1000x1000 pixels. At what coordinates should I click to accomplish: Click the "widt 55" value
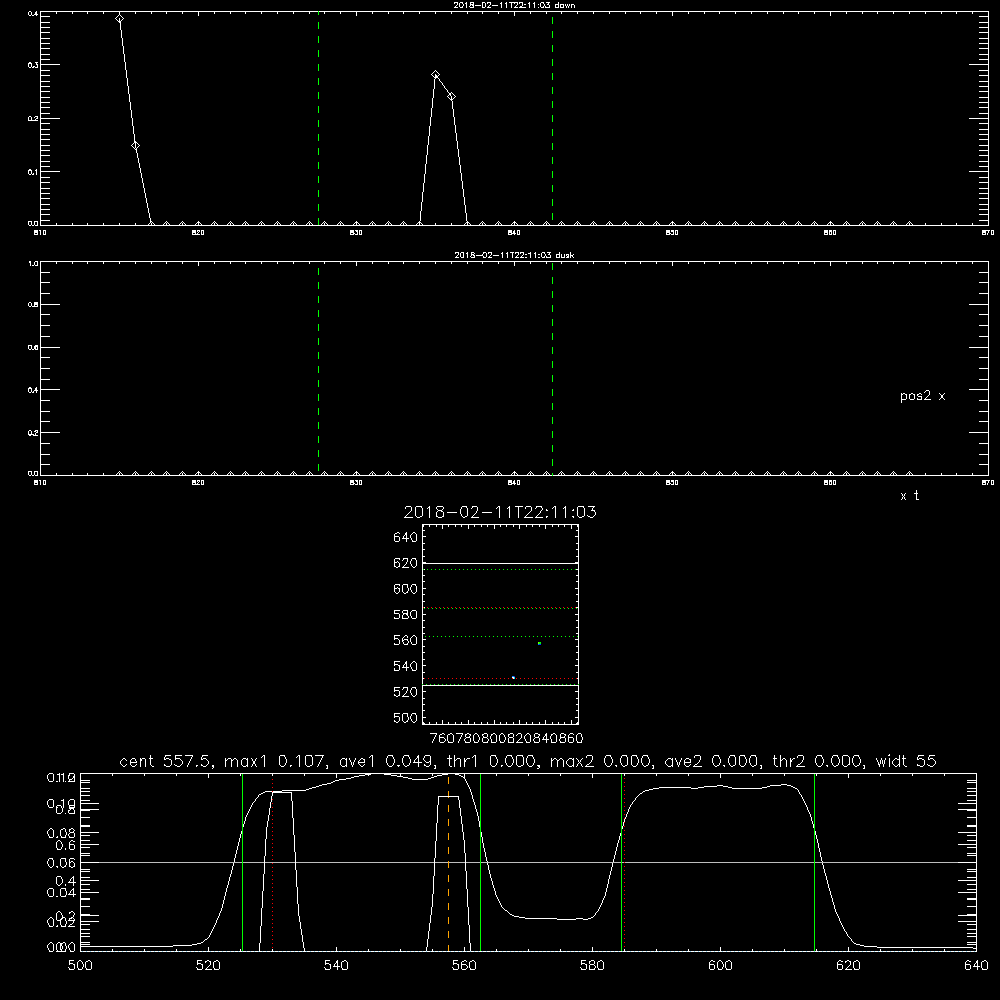point(906,761)
